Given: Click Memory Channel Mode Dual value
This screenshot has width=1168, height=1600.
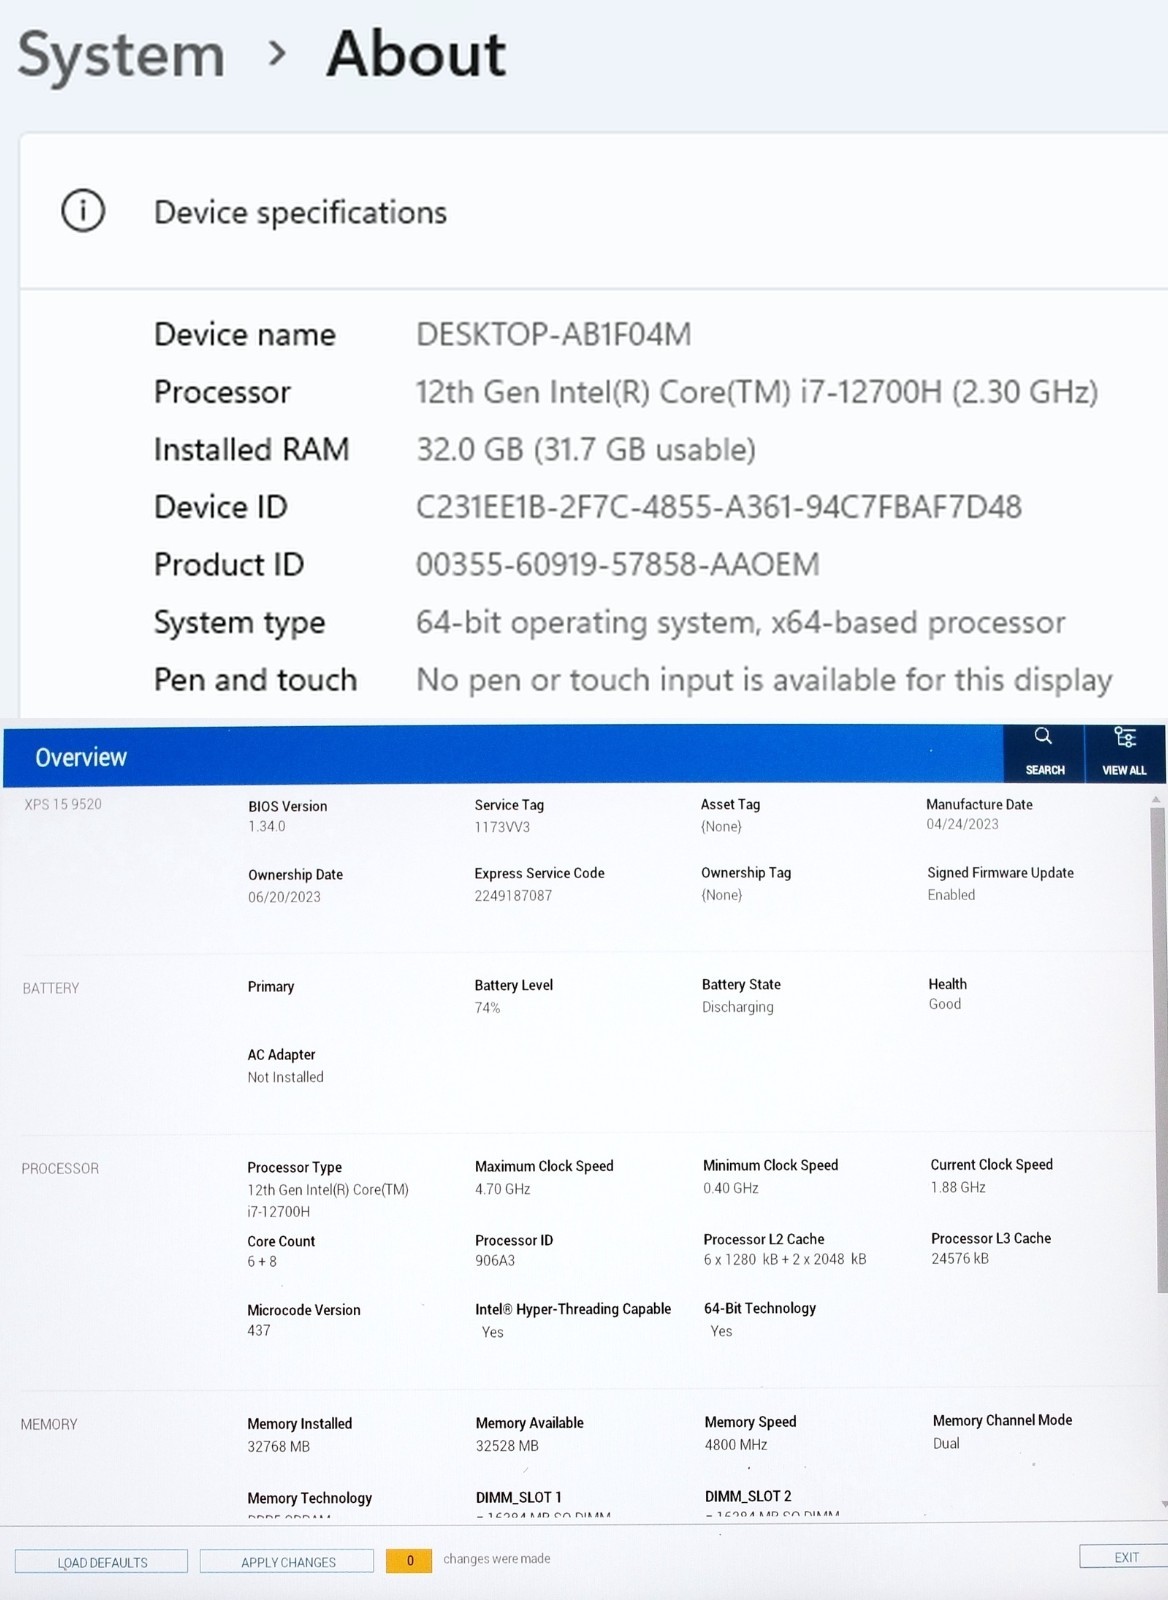Looking at the screenshot, I should [x=946, y=1443].
